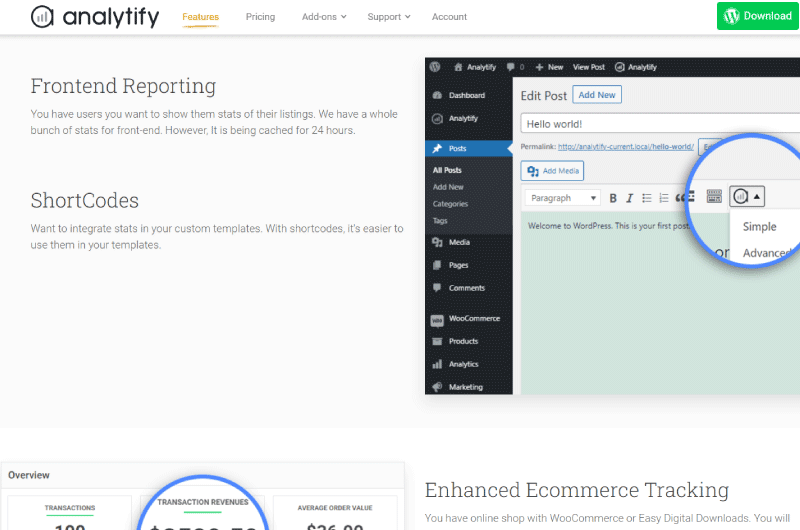
Task: Click the hello-world permalink URL
Action: point(626,147)
